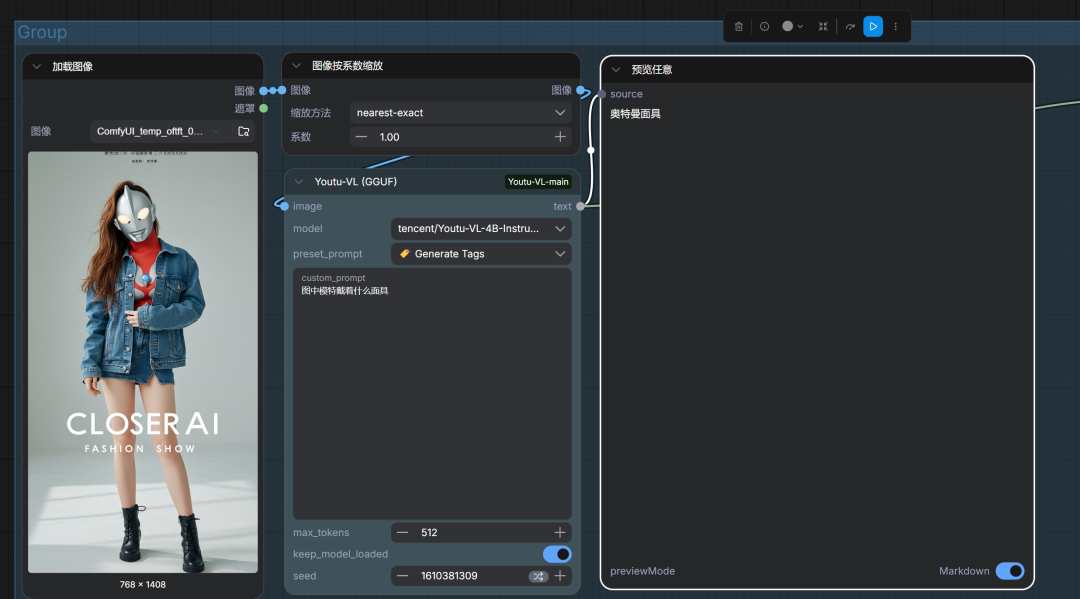Open the model tencent/Youtu-VL-4B dropdown

[x=481, y=229]
